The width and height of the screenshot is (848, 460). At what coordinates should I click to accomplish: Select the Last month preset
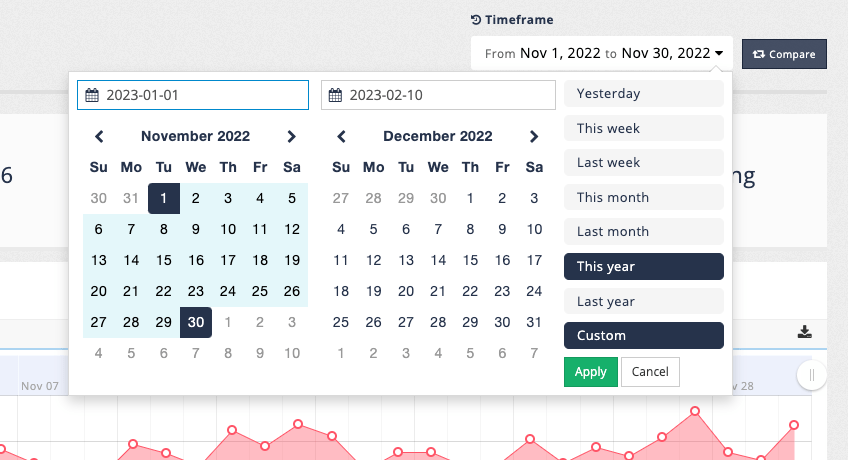pyautogui.click(x=644, y=231)
